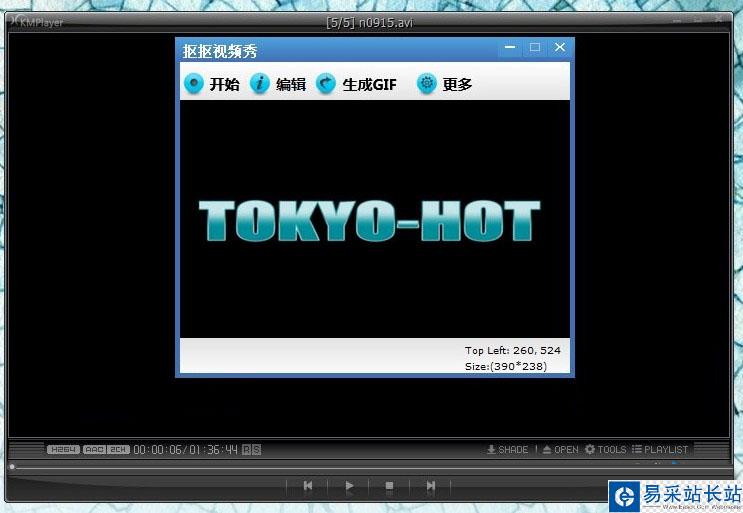Skip to next file in KMPlayer
743x513 pixels.
[430, 486]
